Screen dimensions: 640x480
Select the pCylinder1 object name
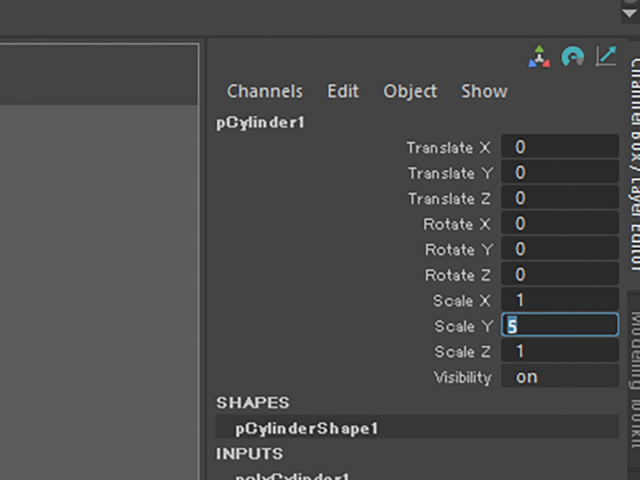click(260, 122)
